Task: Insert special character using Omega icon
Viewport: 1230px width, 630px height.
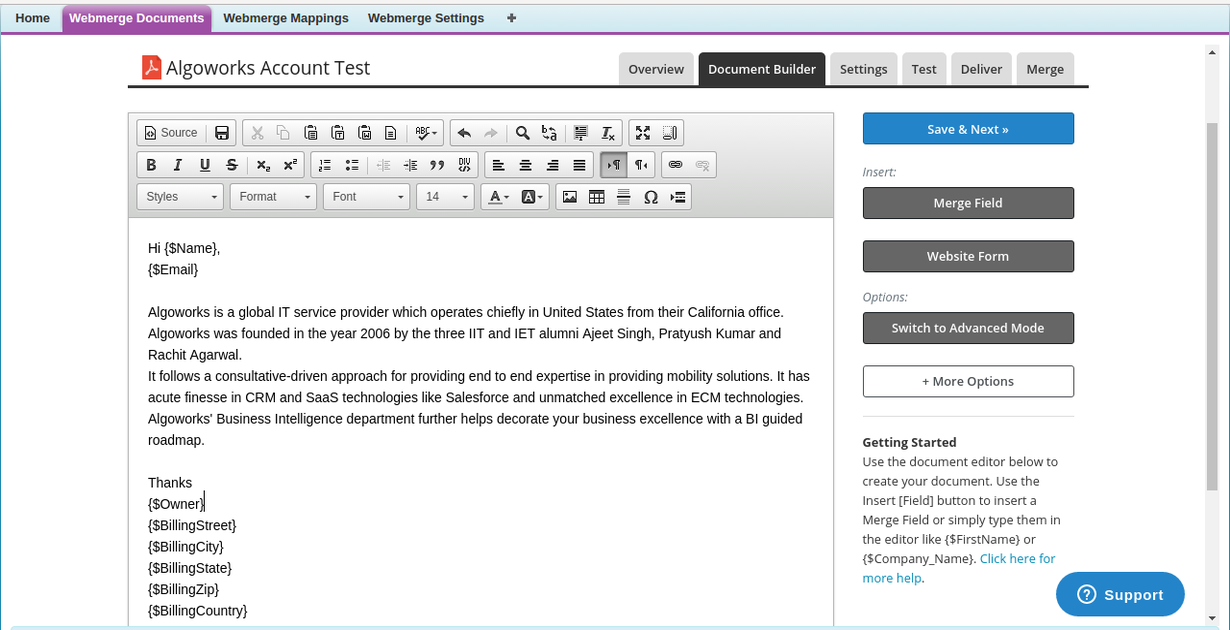Action: pyautogui.click(x=651, y=197)
